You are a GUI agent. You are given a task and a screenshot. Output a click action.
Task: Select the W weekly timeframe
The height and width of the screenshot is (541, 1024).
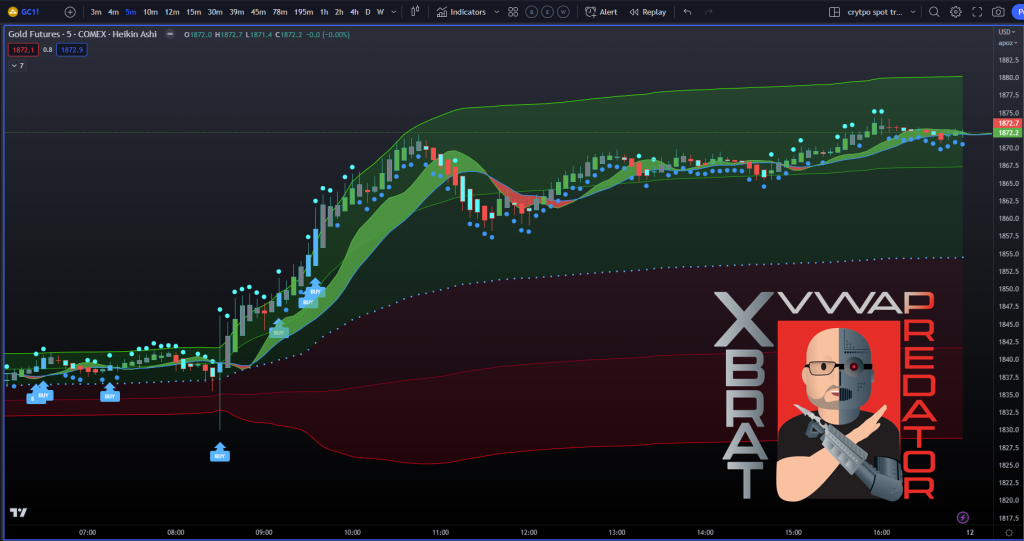point(380,12)
